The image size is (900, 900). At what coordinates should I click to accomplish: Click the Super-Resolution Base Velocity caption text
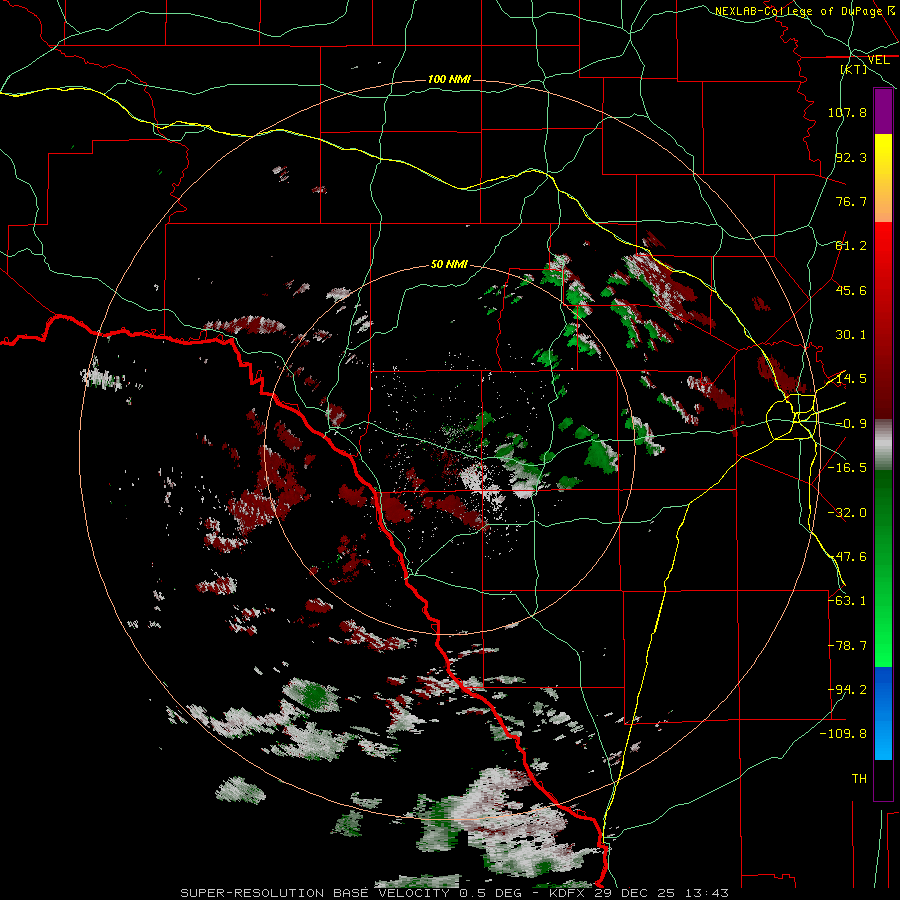[x=454, y=893]
